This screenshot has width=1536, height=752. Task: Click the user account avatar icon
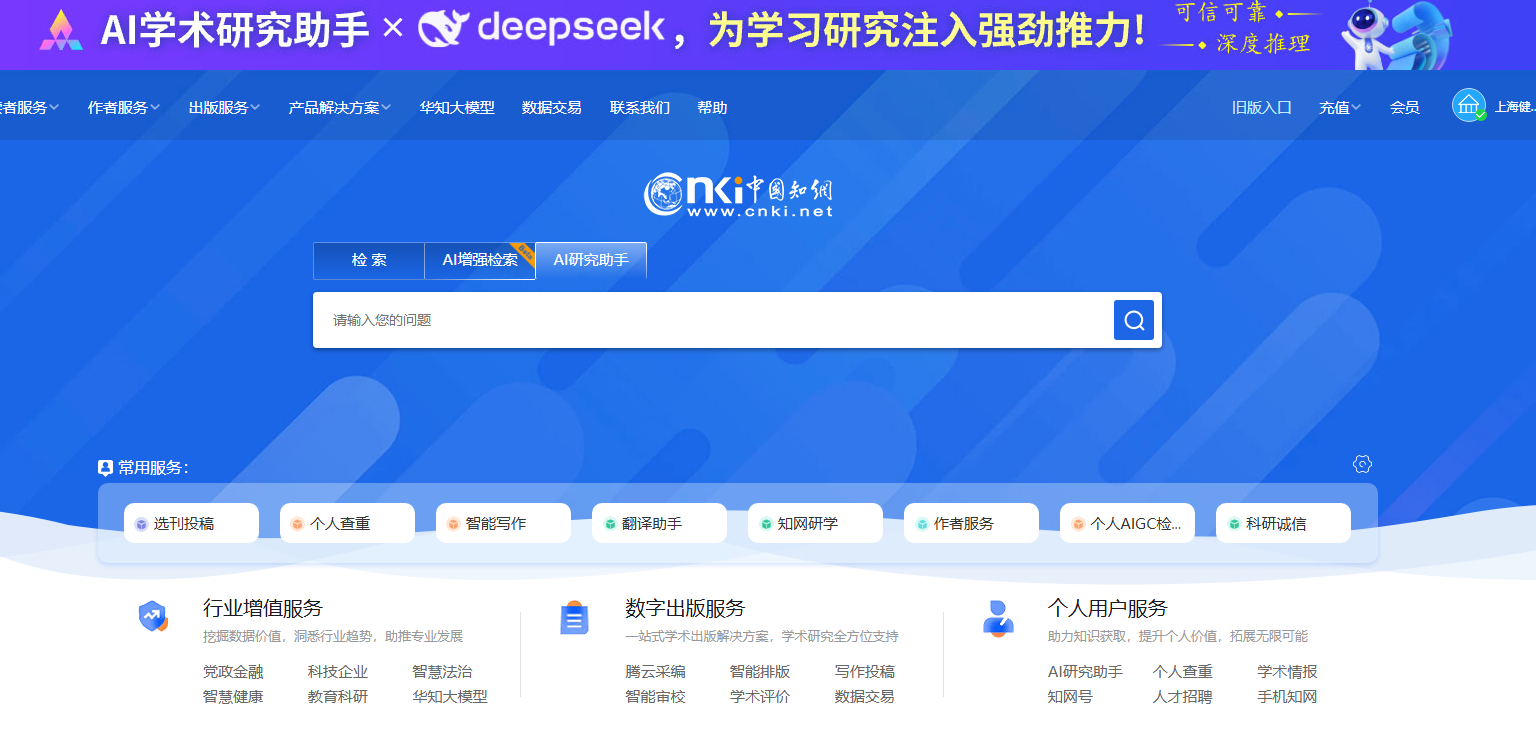click(1468, 106)
